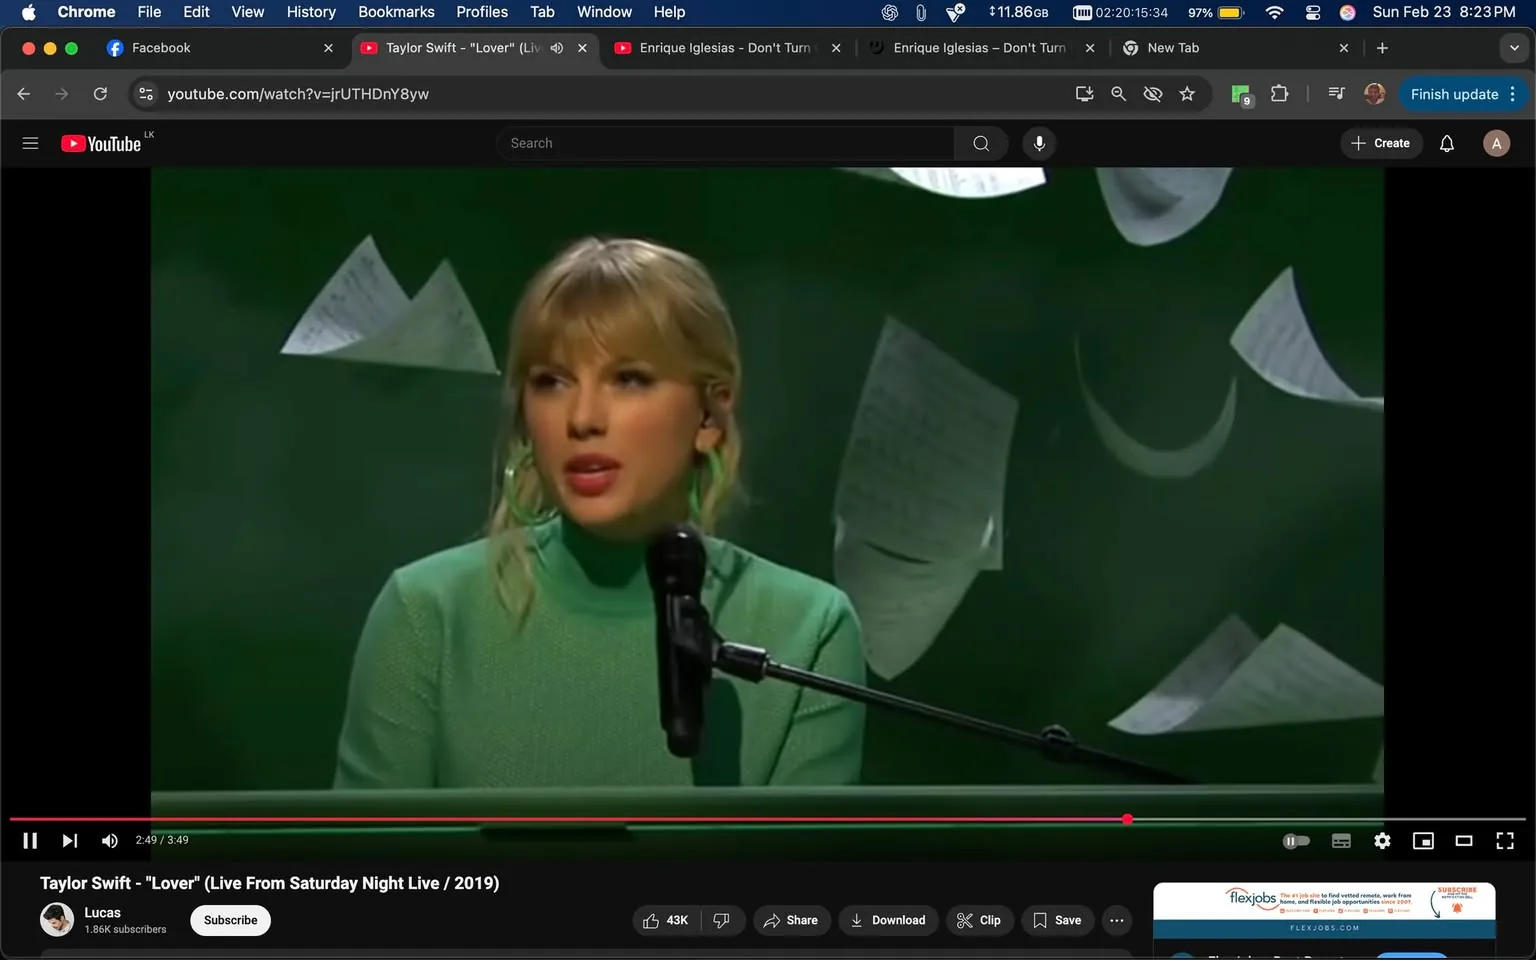Turn on subtitles with the CC button
Image resolution: width=1536 pixels, height=960 pixels.
(1341, 840)
